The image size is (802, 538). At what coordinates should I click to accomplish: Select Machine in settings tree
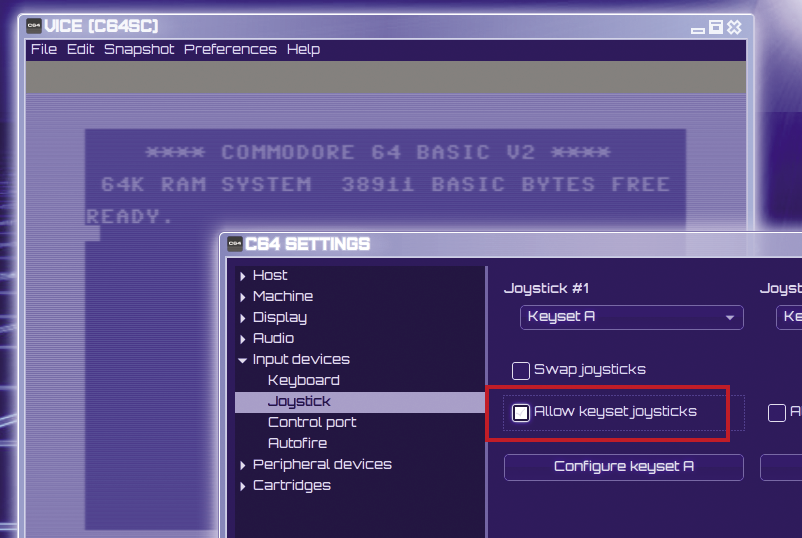pyautogui.click(x=283, y=296)
